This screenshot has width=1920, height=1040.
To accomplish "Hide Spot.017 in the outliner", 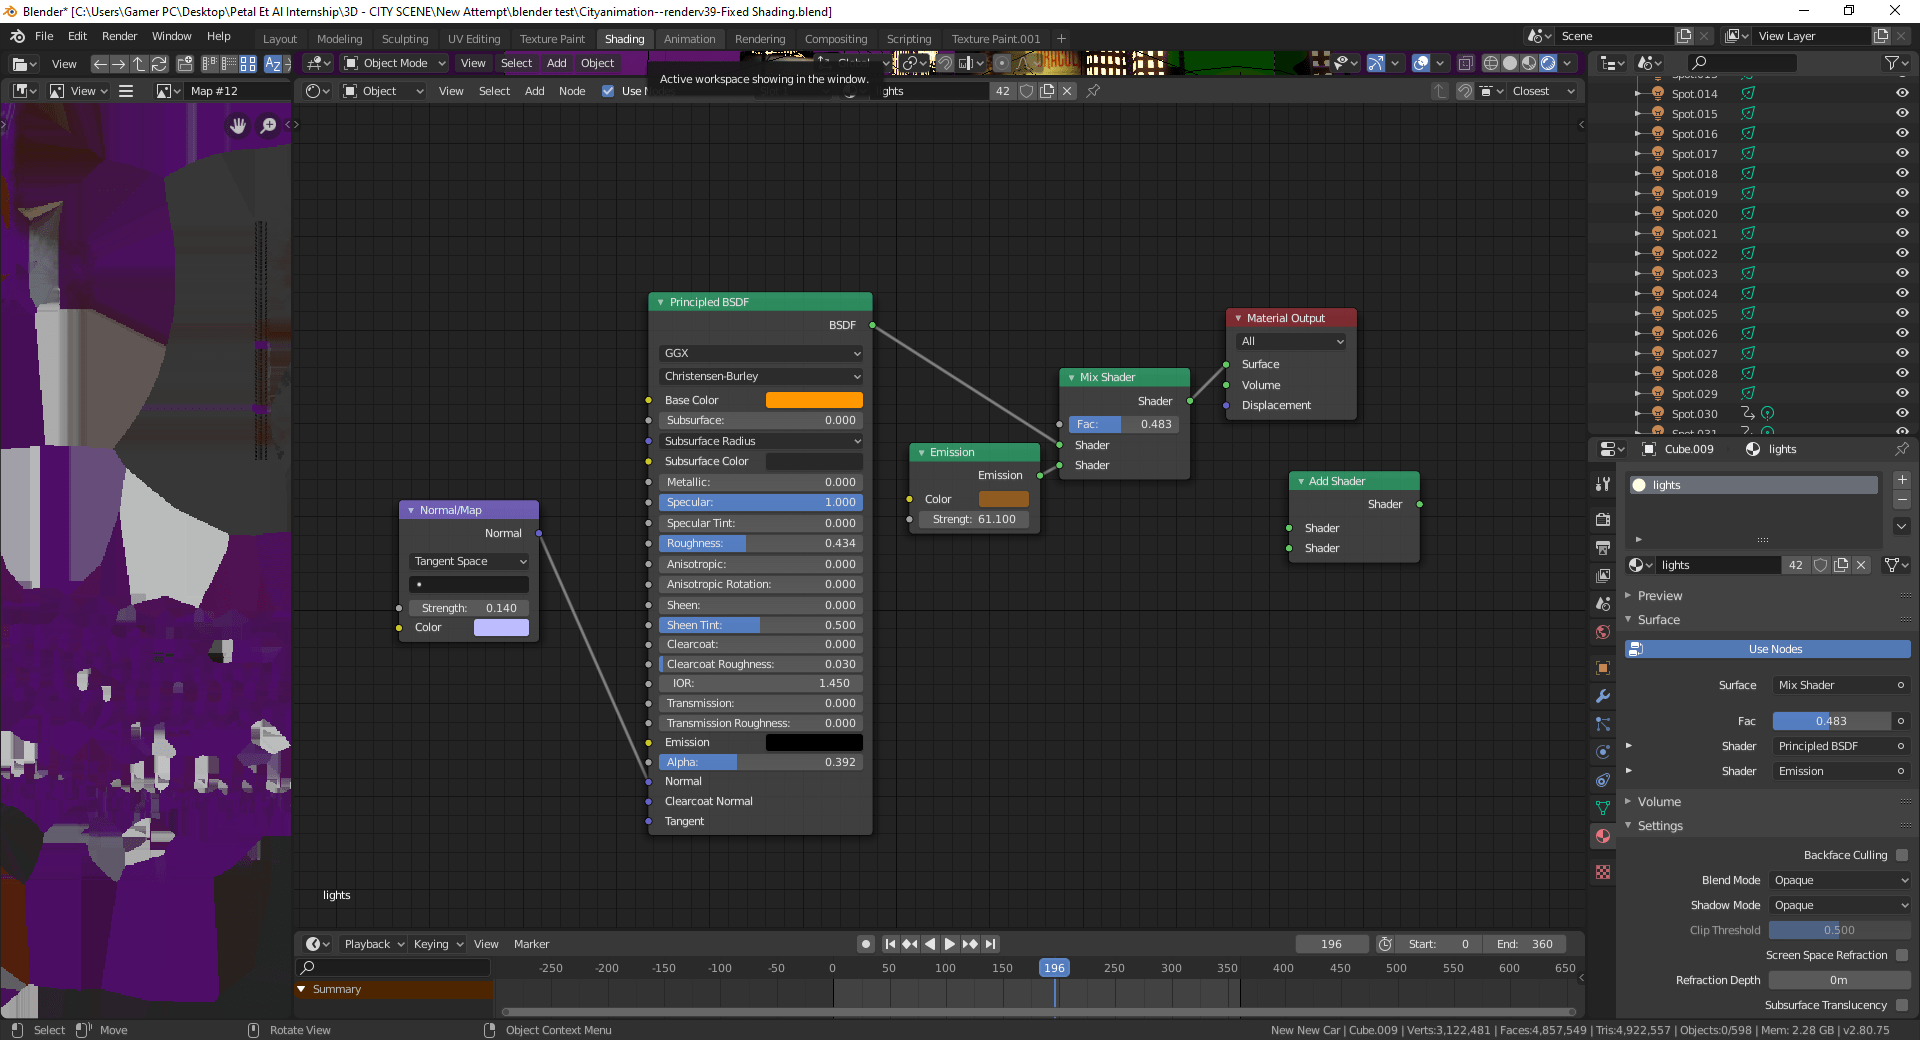I will (1901, 153).
